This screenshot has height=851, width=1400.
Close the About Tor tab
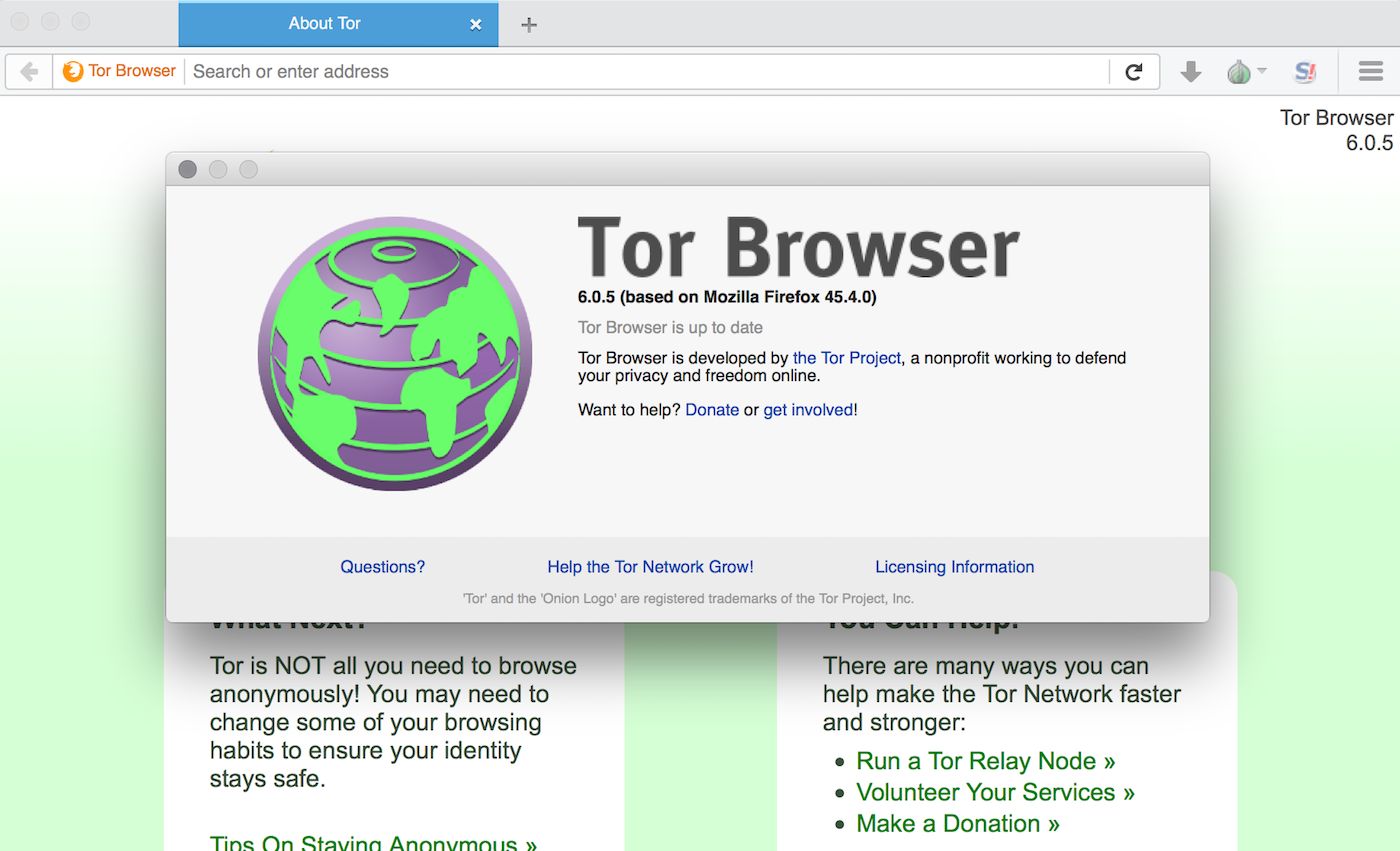click(x=476, y=24)
